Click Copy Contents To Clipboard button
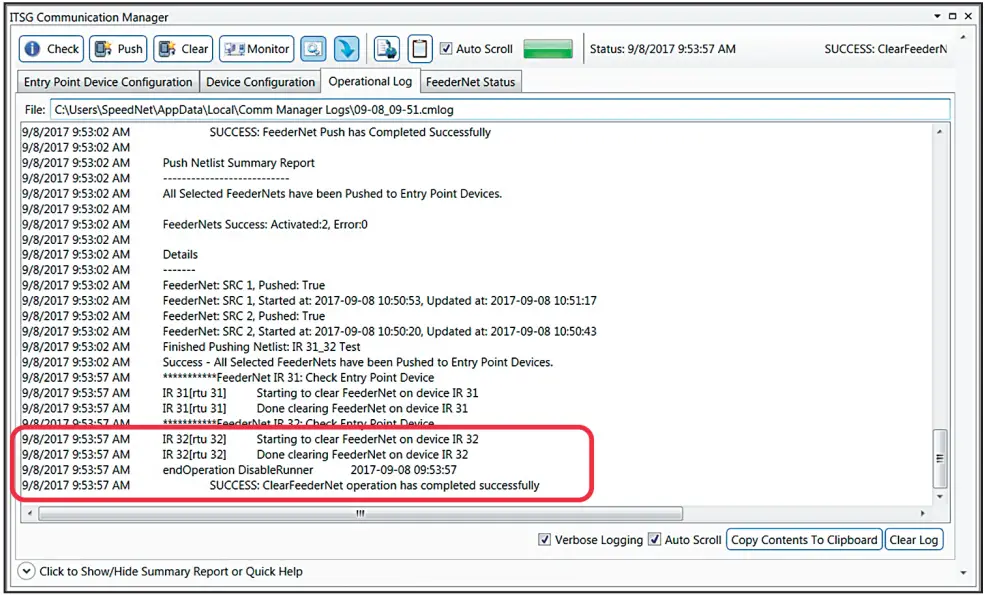The image size is (985, 595). coord(804,540)
